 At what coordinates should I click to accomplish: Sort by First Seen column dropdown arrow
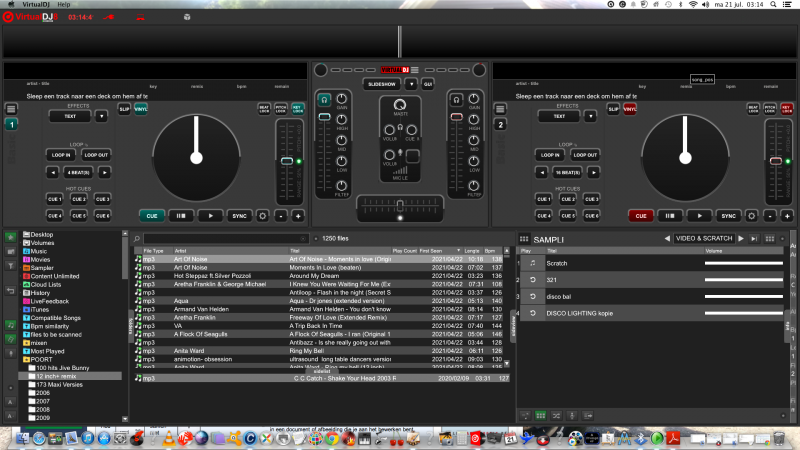(458, 251)
